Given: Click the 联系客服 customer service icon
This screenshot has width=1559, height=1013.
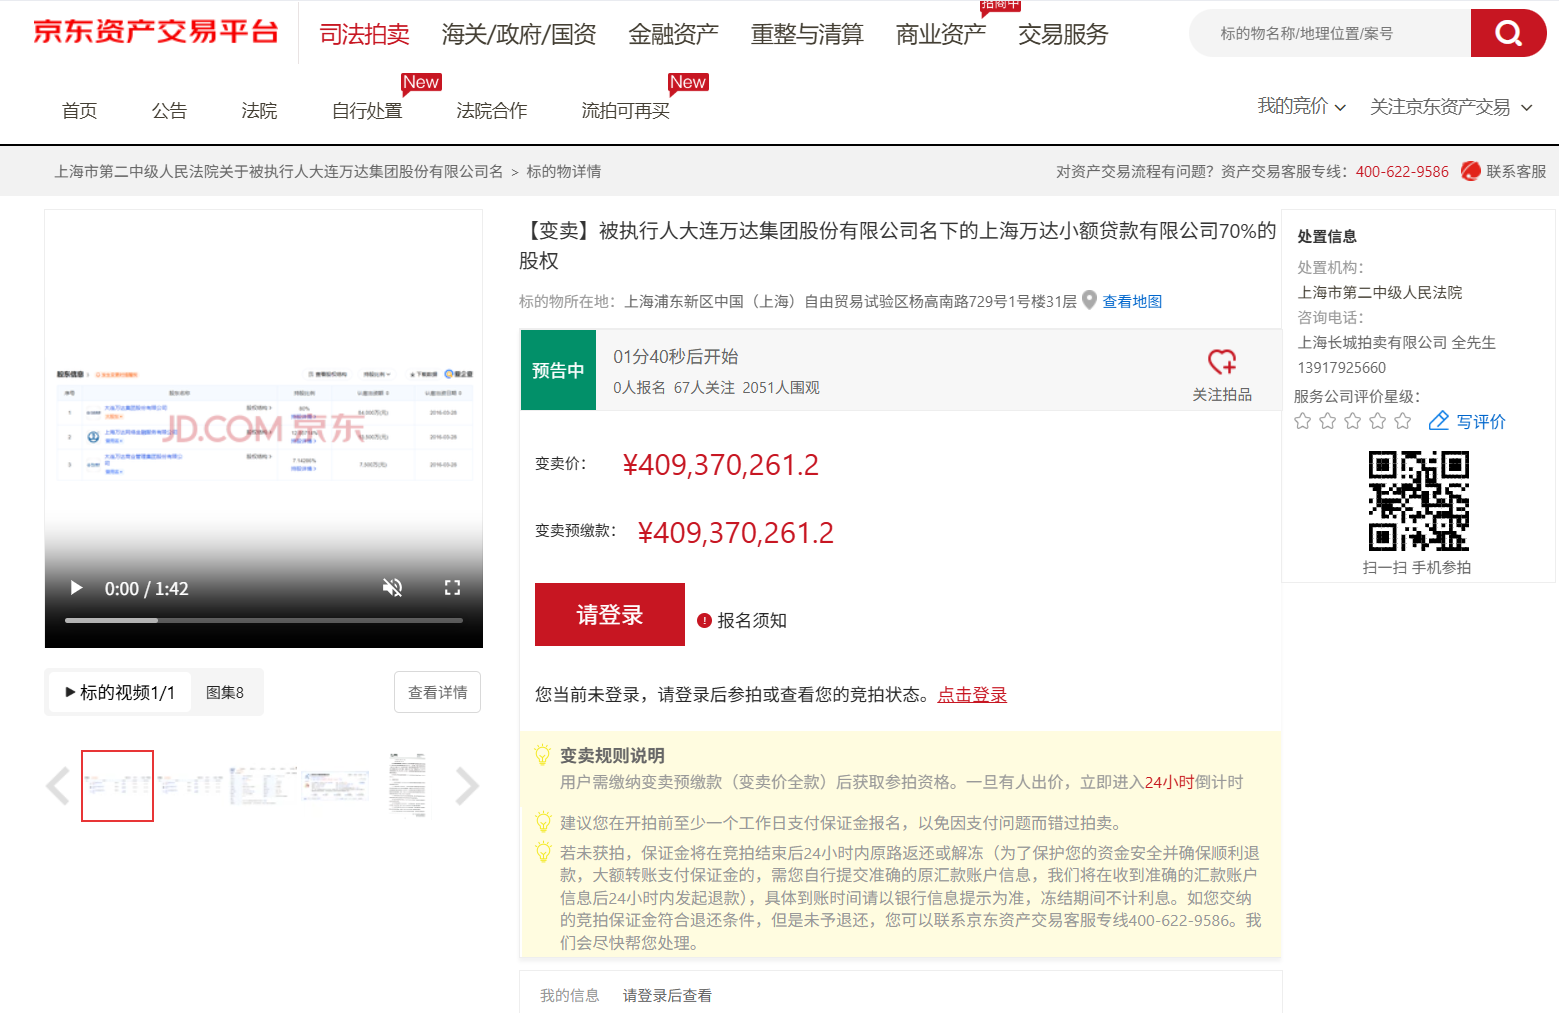Looking at the screenshot, I should tap(1470, 171).
